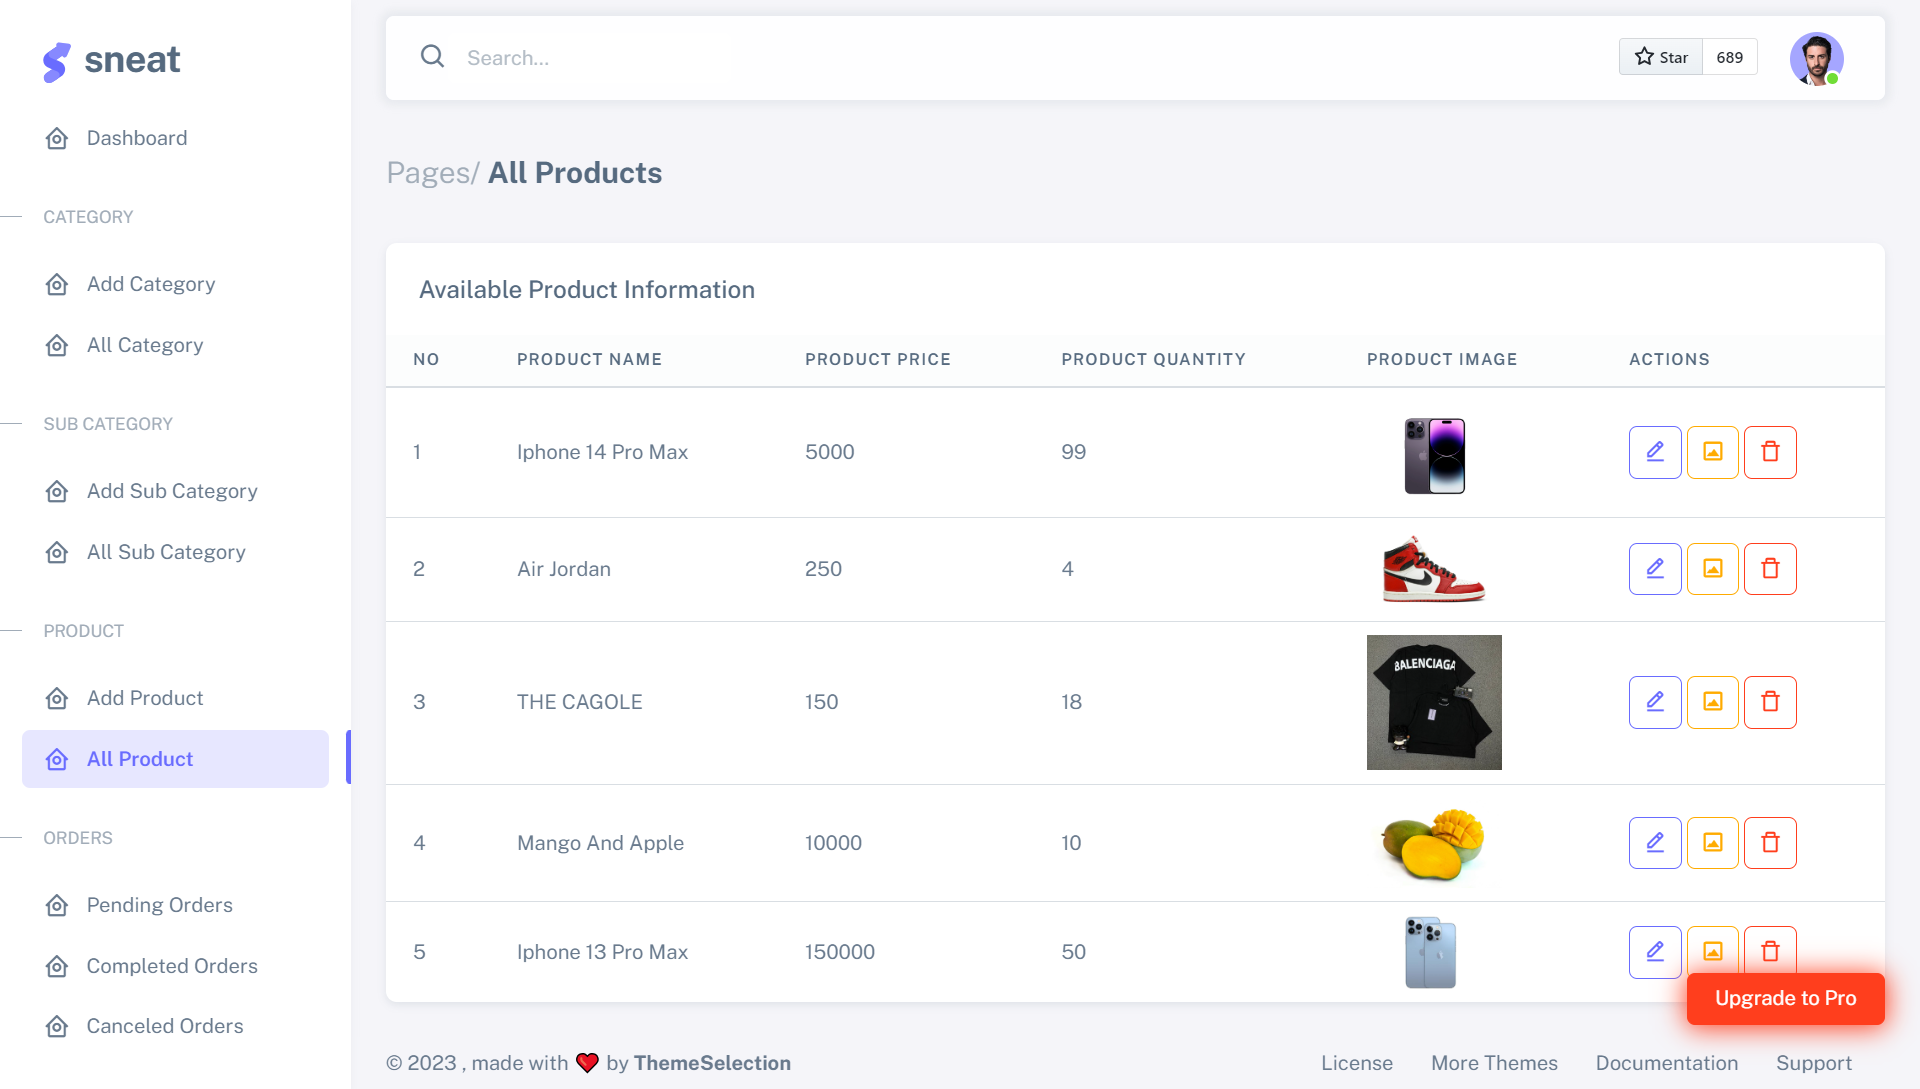Click image update icon for Air Jordan
The image size is (1920, 1089).
(x=1712, y=569)
